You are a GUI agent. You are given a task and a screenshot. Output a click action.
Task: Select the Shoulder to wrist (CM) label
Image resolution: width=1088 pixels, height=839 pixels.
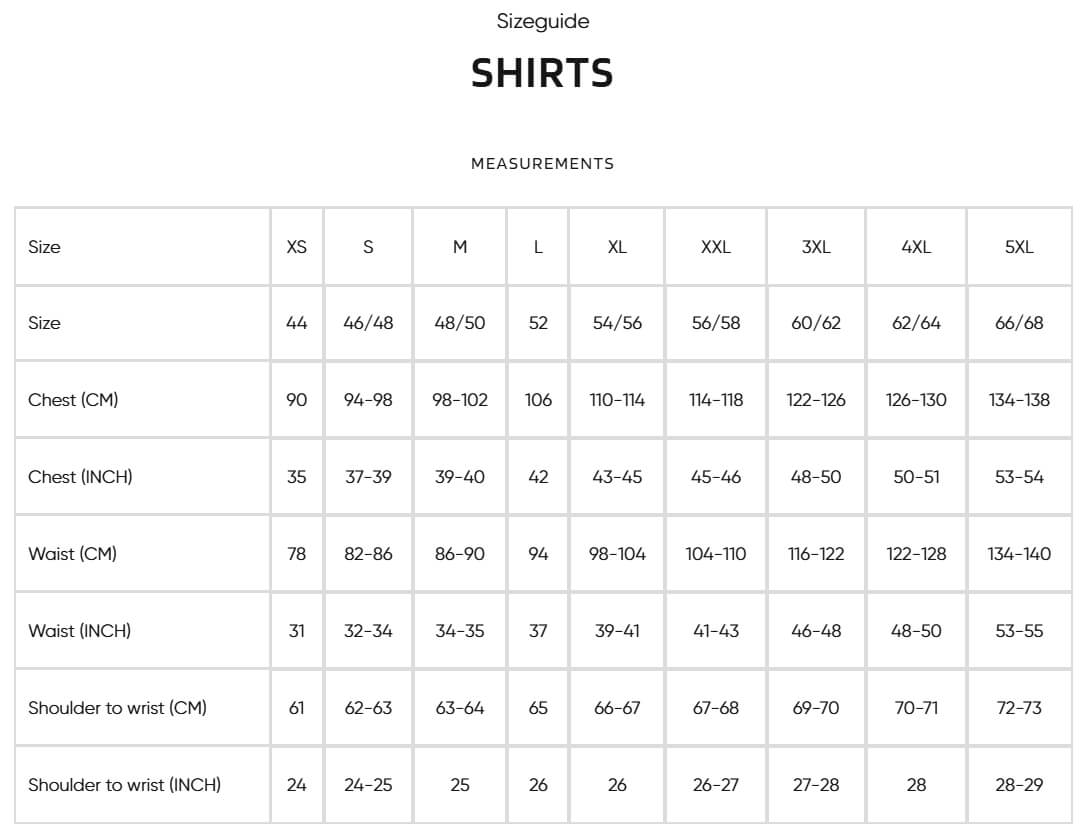[x=117, y=708]
